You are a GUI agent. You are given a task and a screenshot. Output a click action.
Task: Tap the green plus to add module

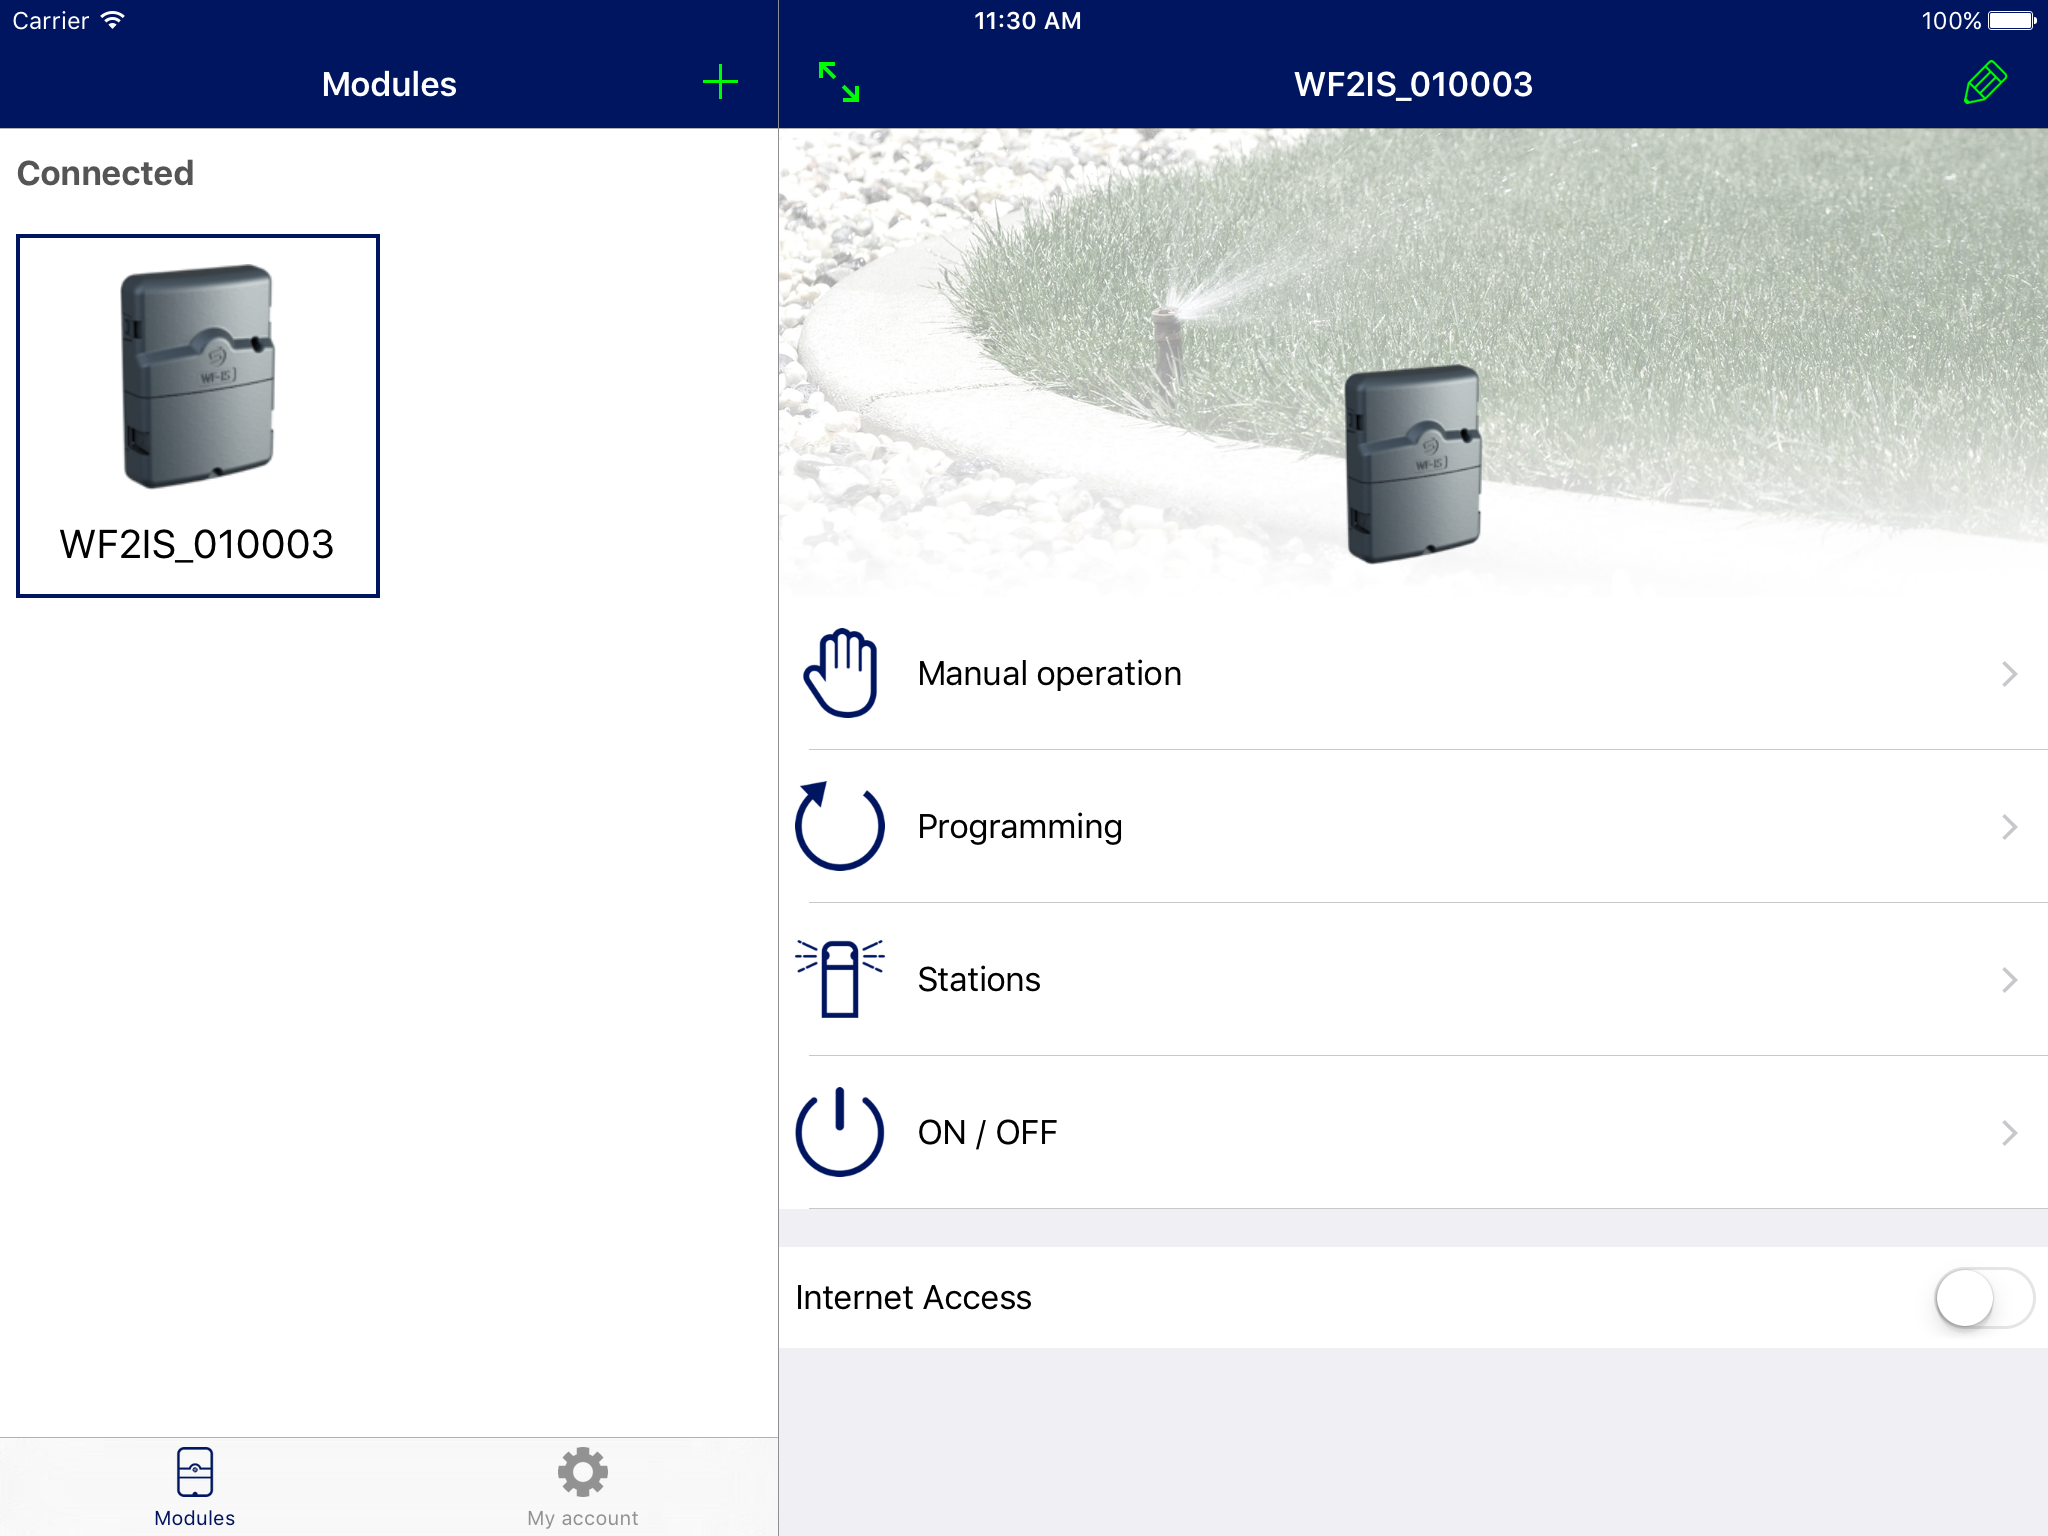tap(720, 83)
